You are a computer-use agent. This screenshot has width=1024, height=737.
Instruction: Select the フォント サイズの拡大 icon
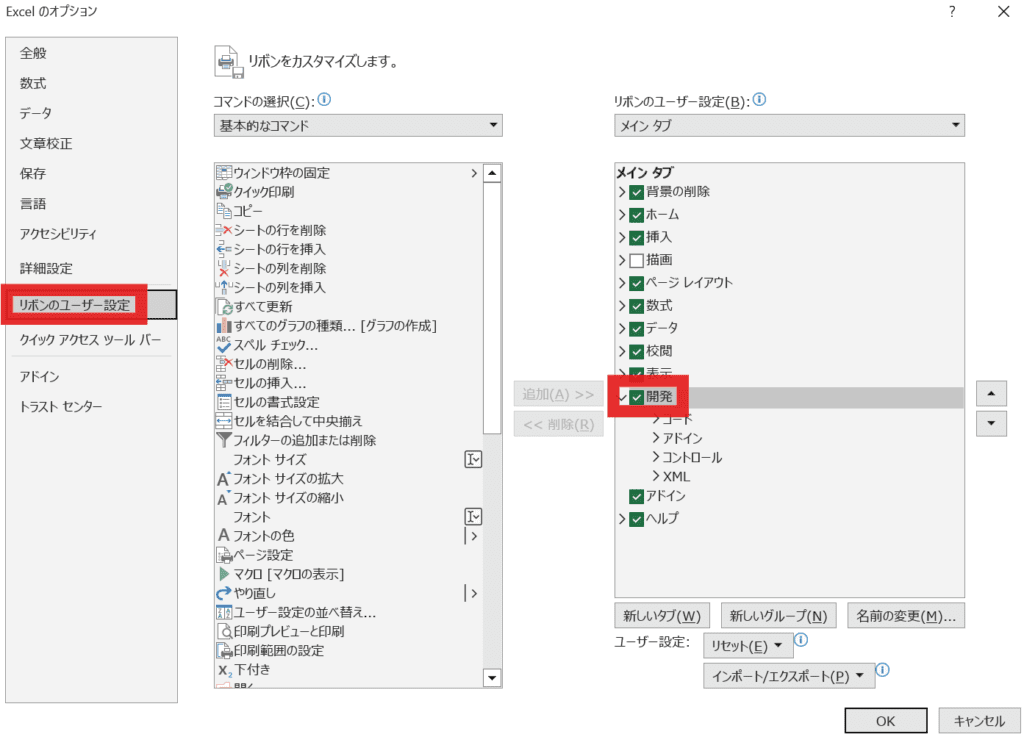click(224, 478)
